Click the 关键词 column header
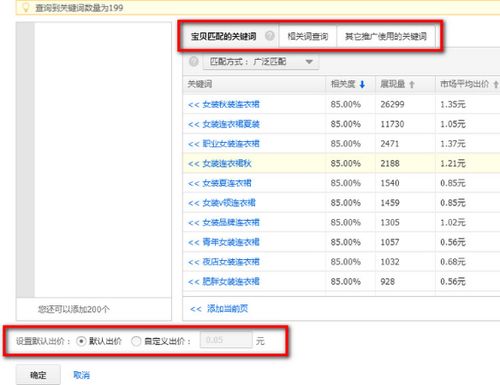The image size is (500, 385). (x=200, y=84)
